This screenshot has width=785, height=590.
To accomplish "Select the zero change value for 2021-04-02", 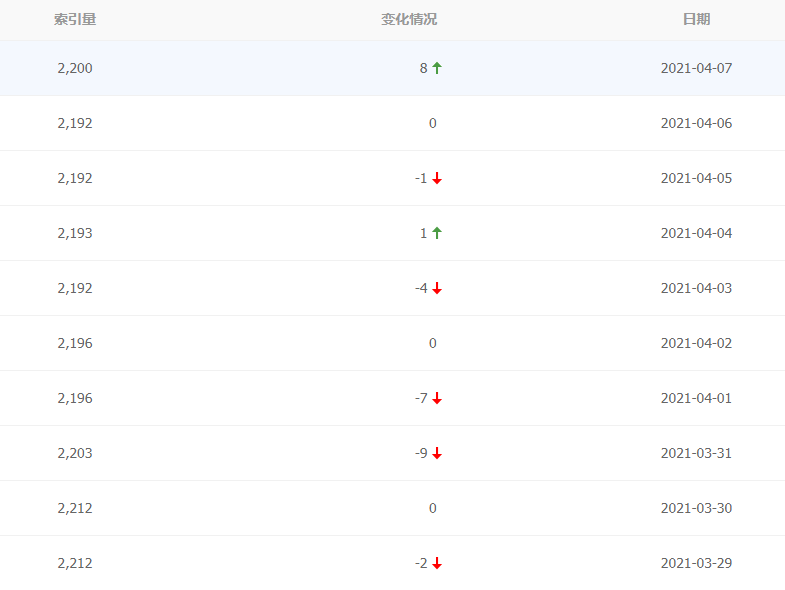I will 432,343.
